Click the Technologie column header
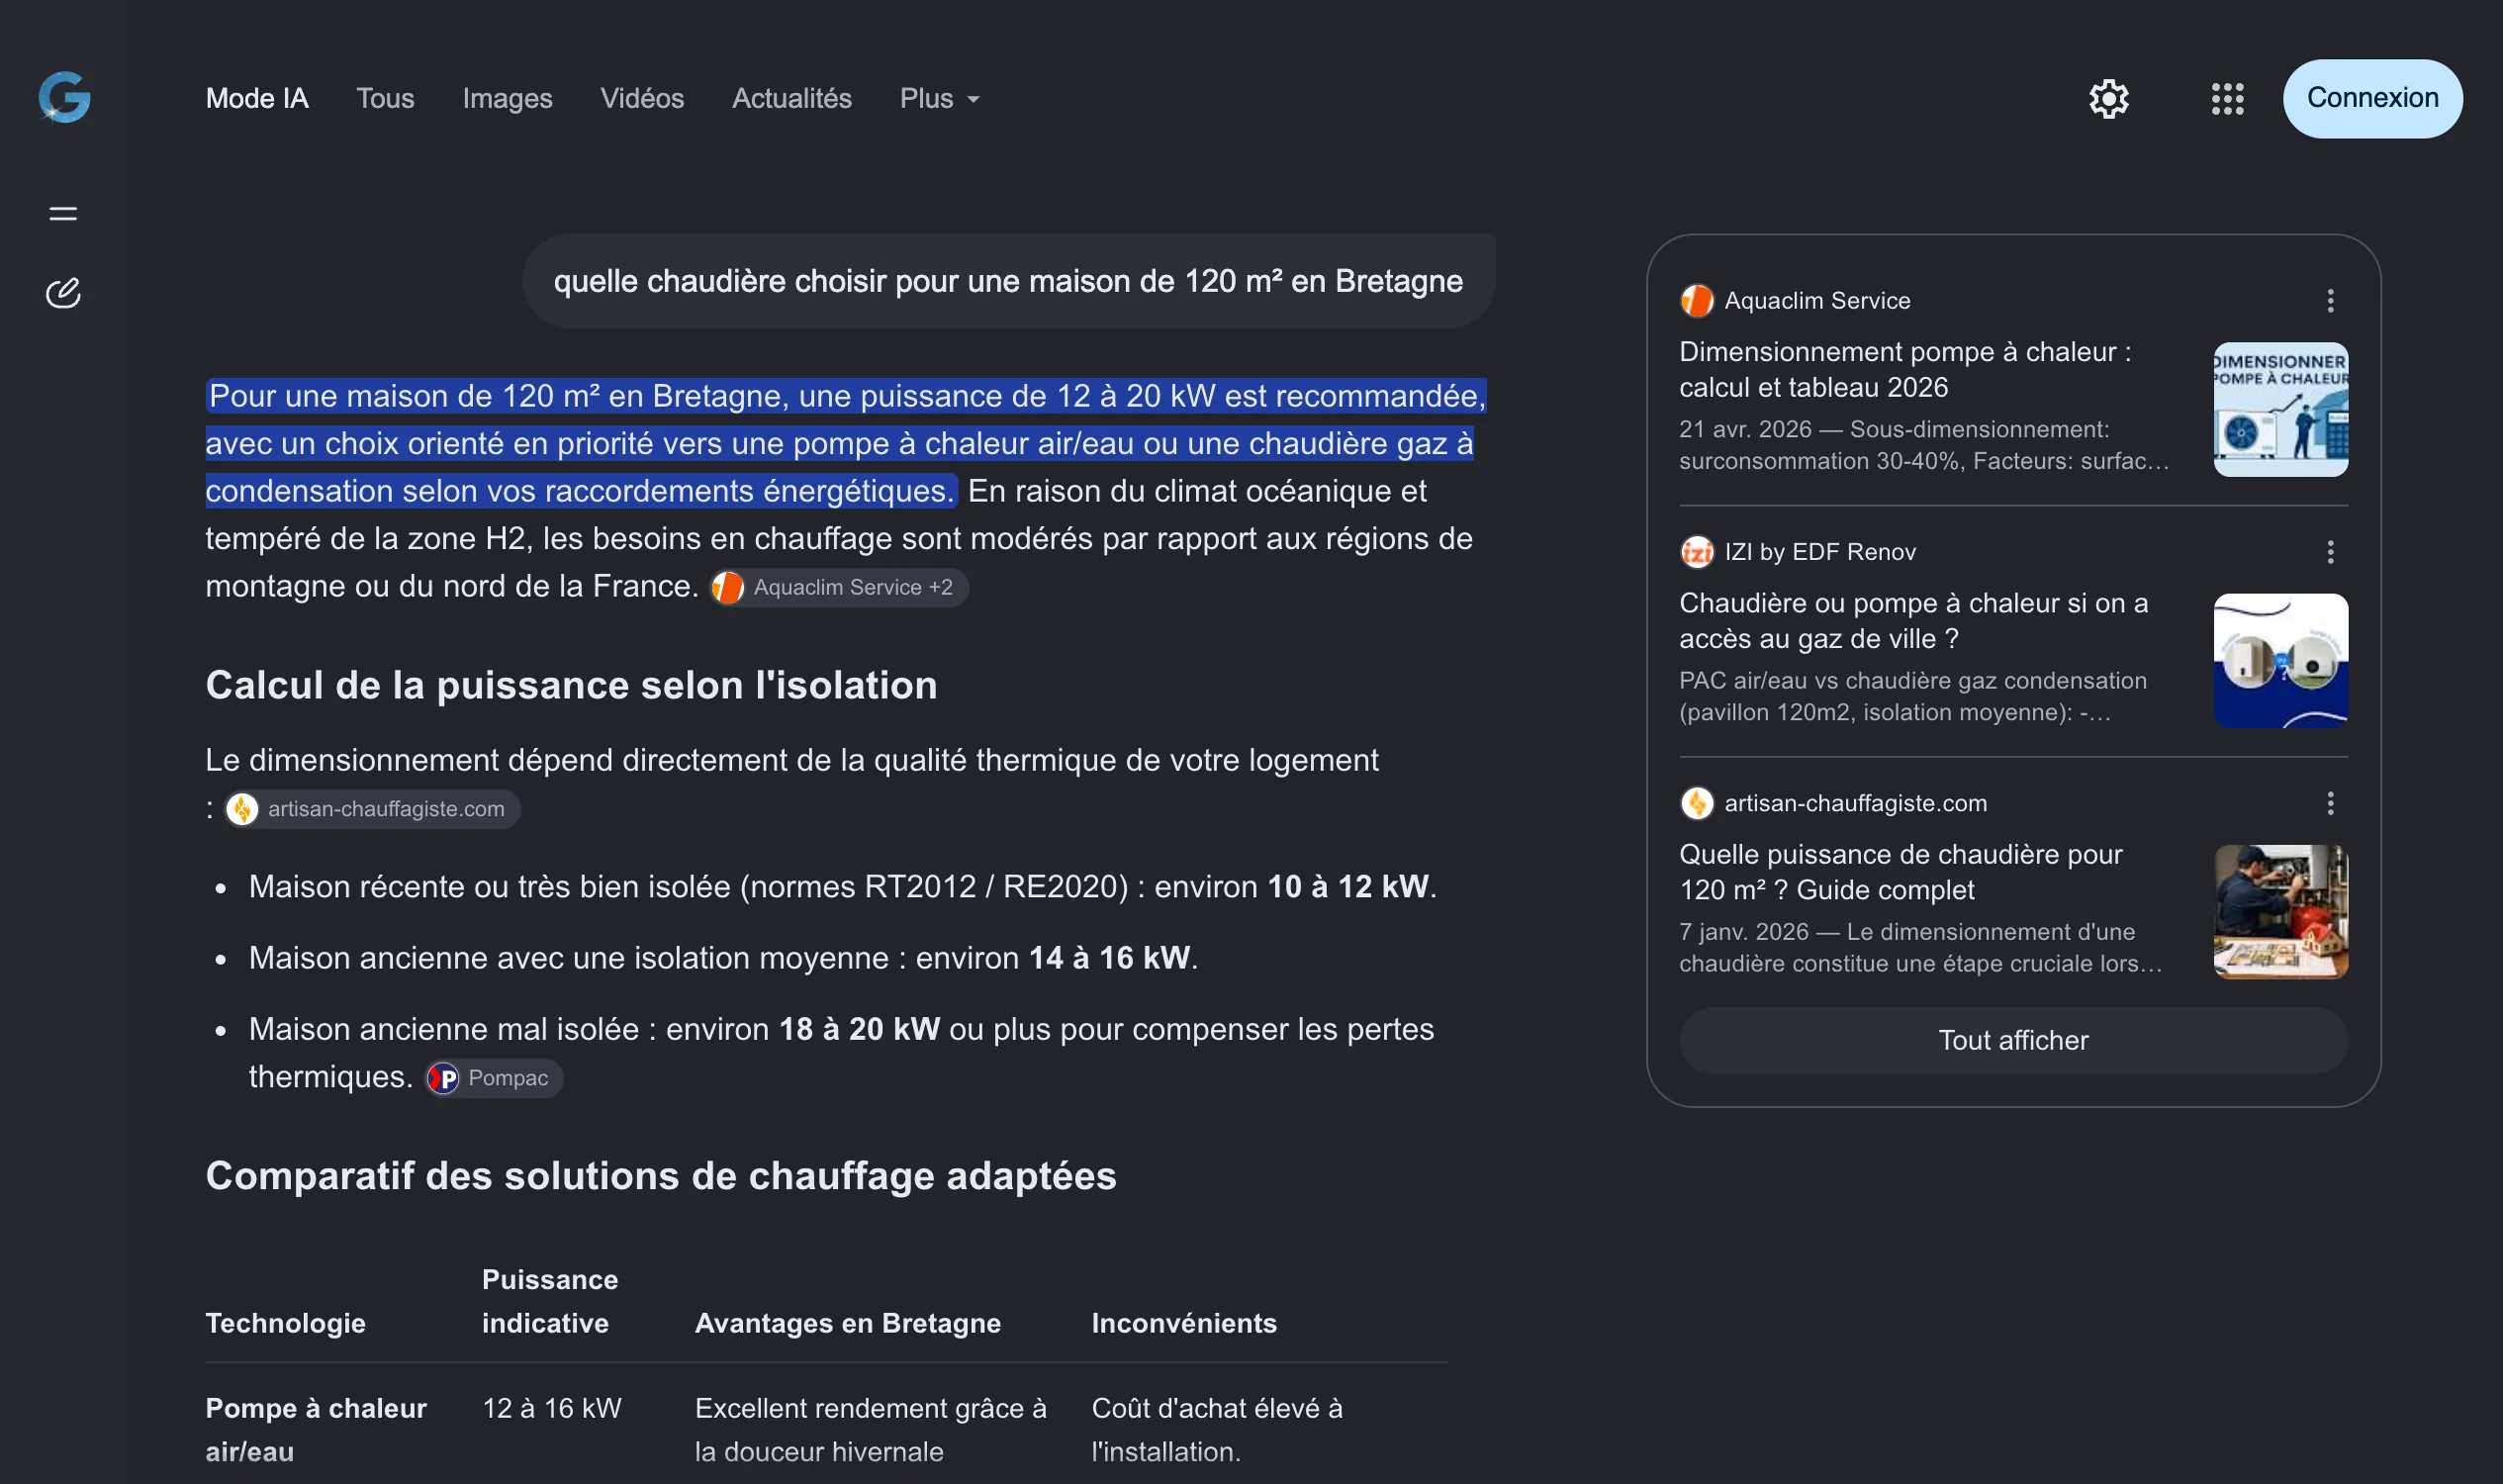 [285, 1323]
